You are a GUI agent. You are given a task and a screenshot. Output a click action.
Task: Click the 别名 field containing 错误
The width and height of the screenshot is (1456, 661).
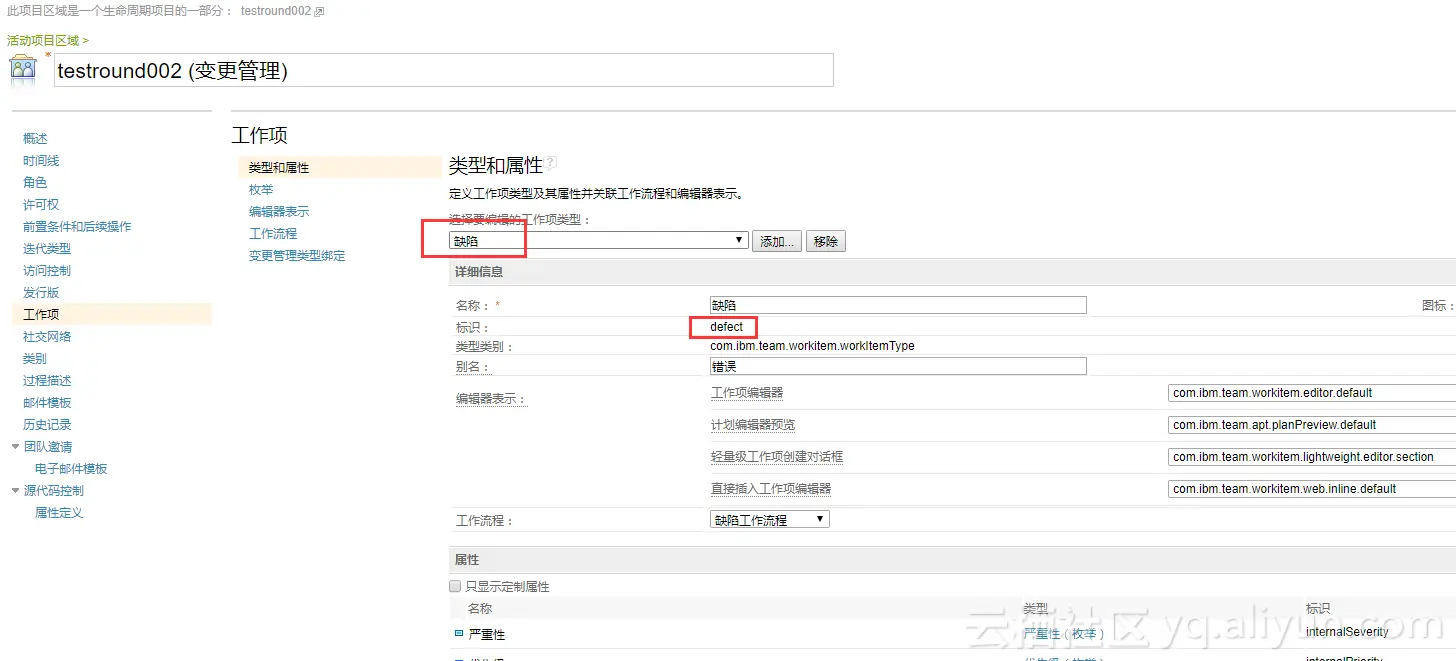coord(898,366)
